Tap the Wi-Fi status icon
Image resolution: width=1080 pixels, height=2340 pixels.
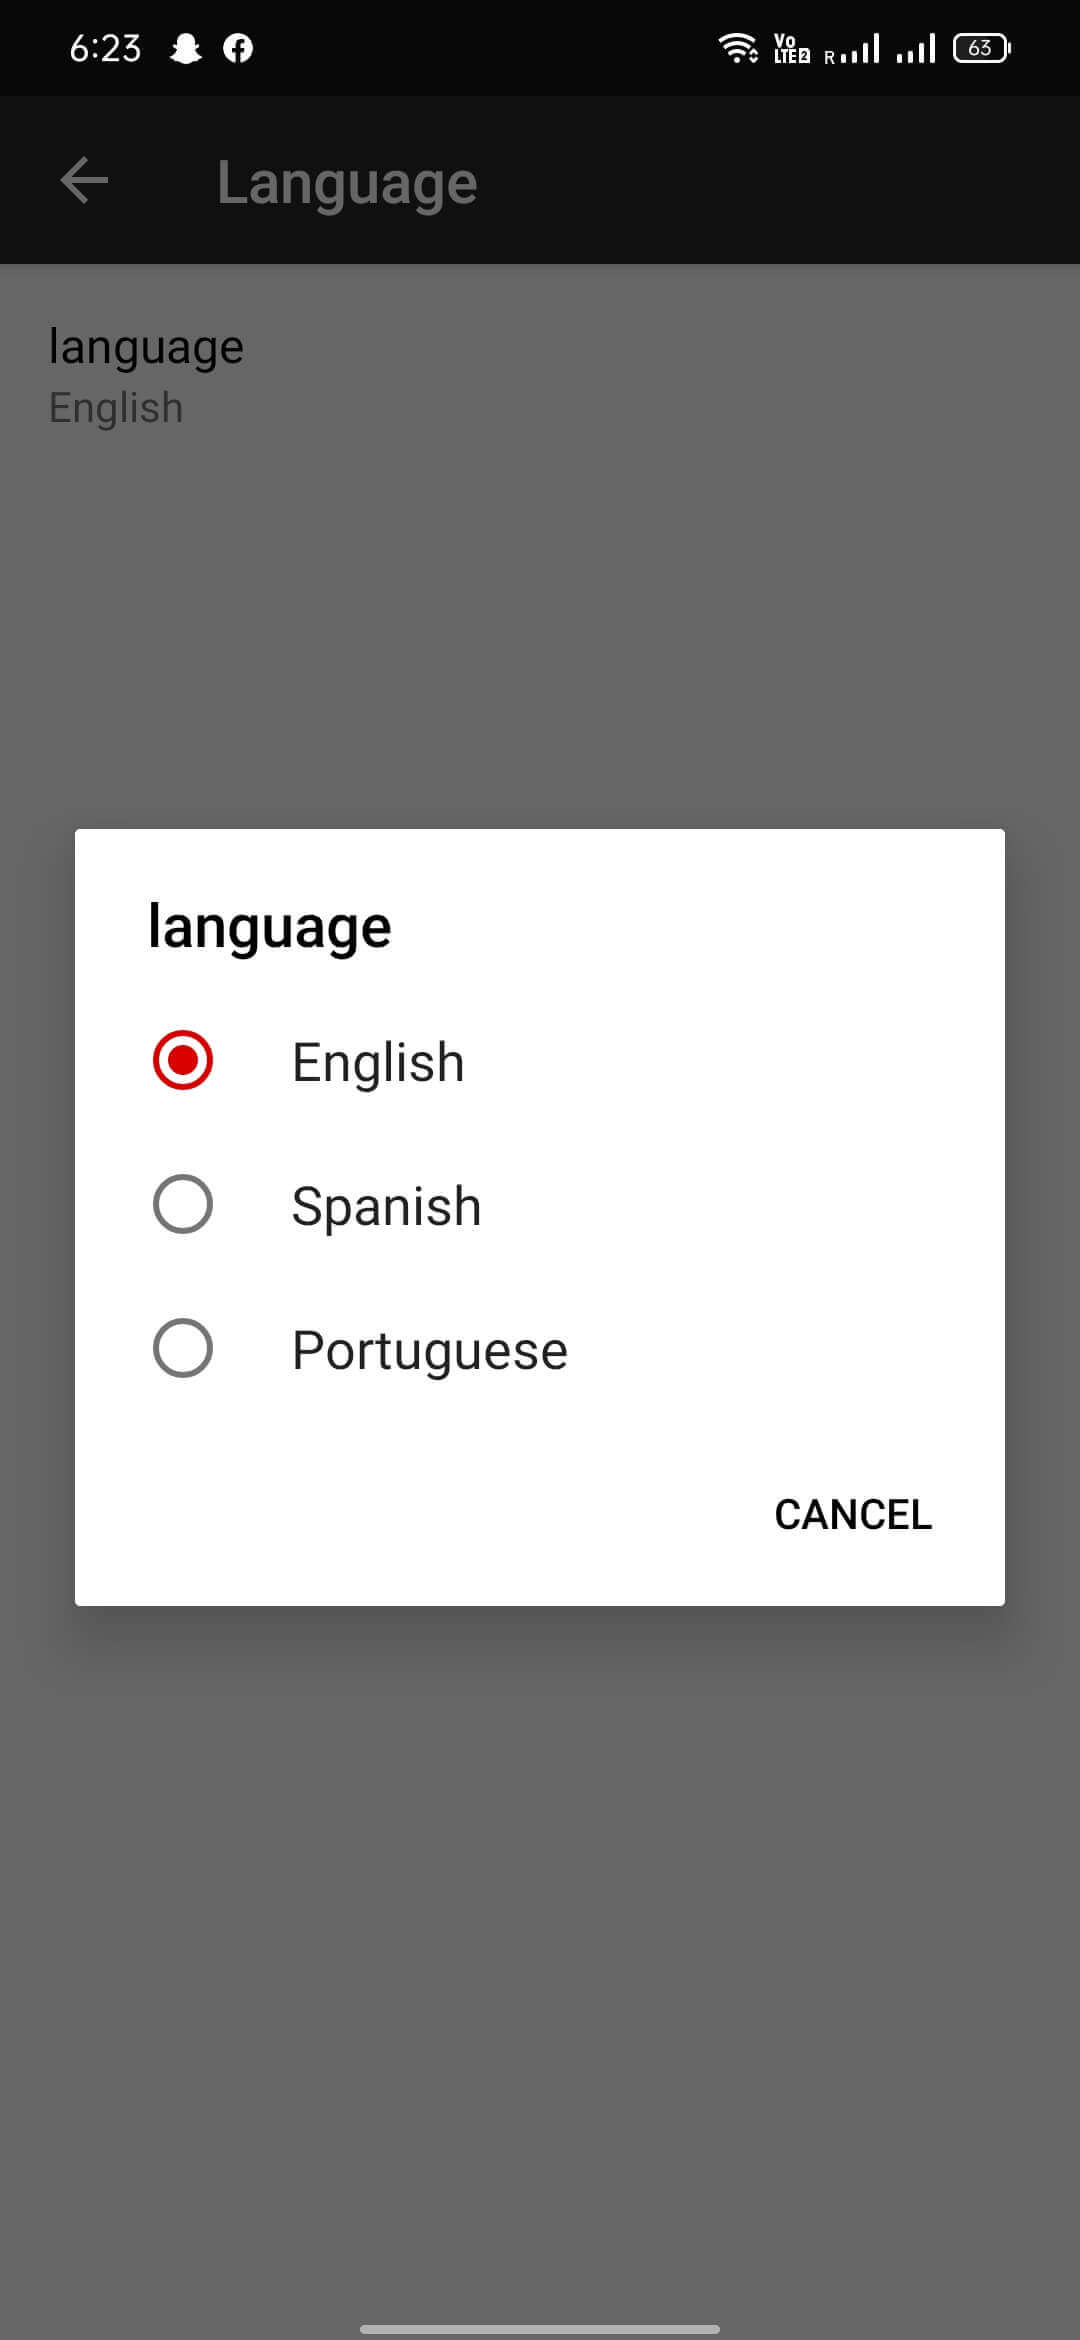coord(738,47)
